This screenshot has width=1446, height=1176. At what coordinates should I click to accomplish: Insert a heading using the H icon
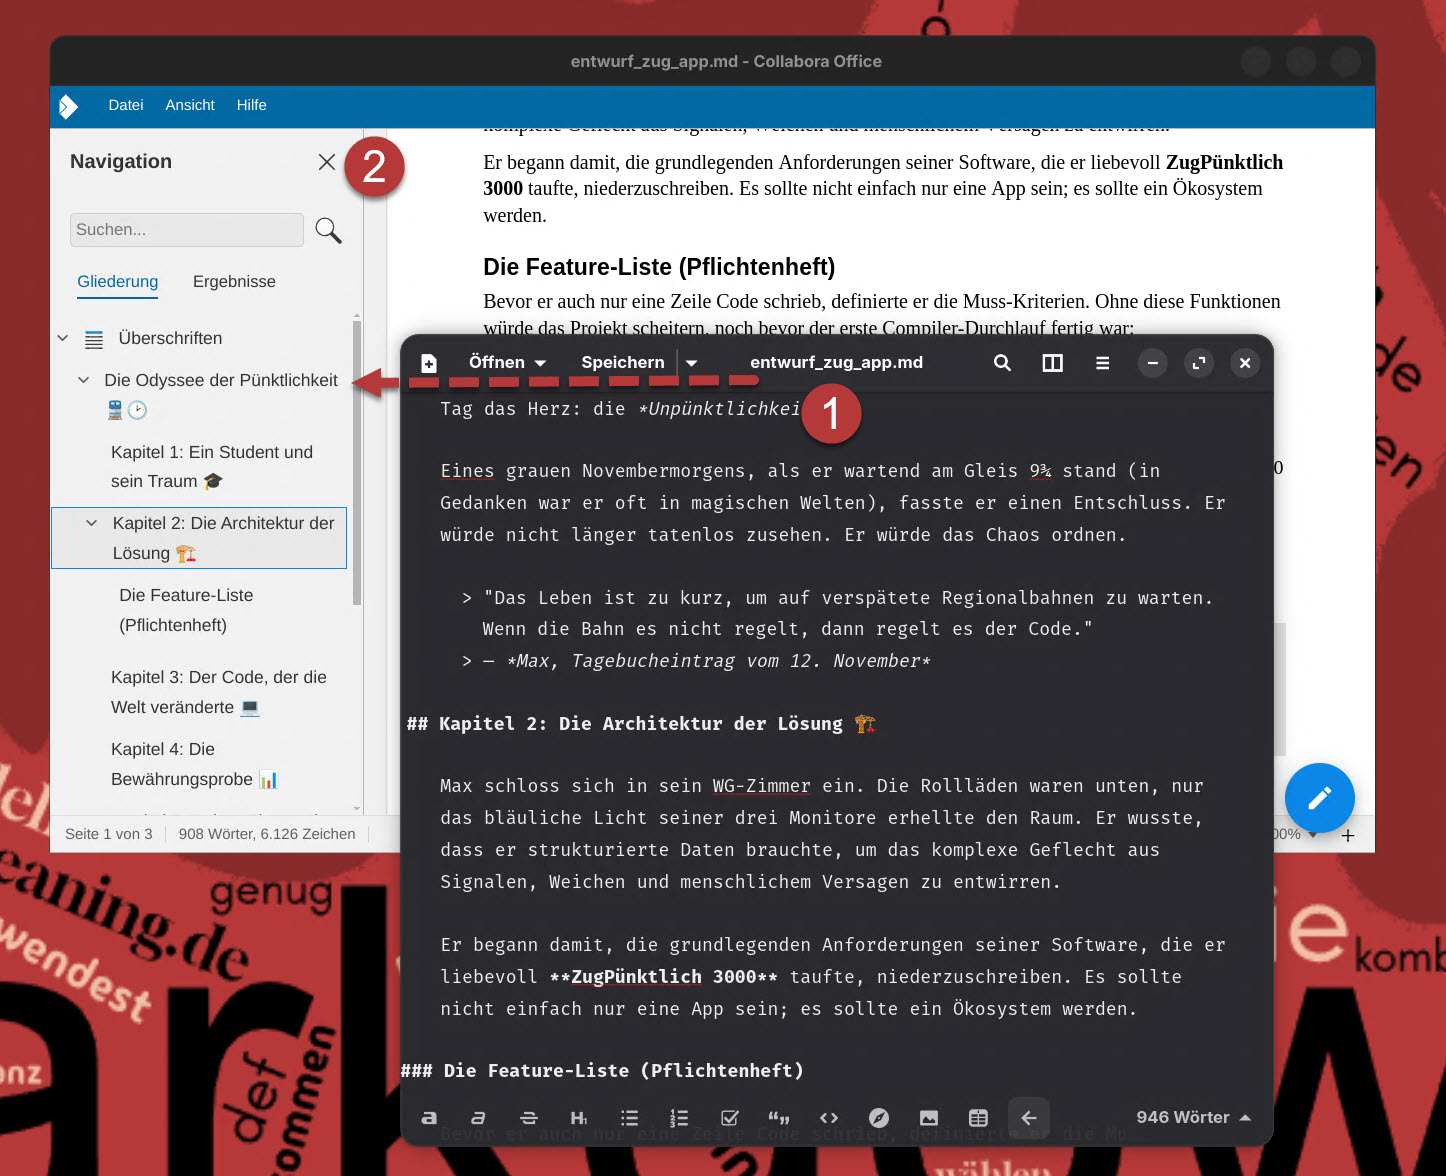(x=578, y=1118)
